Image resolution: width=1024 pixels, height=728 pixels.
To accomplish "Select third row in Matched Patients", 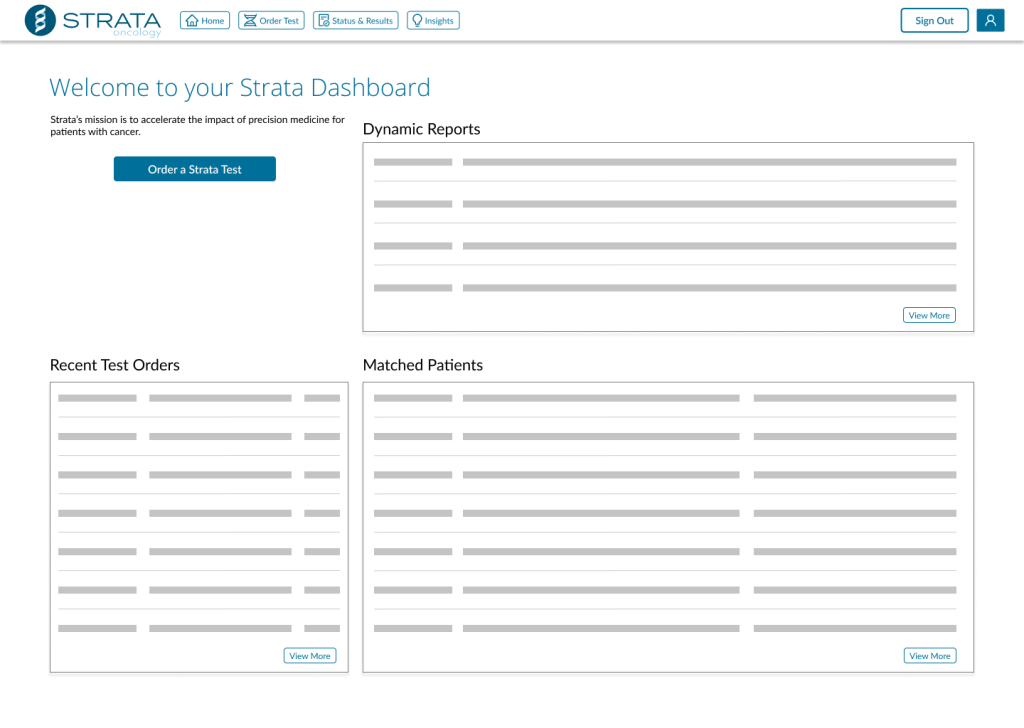I will pyautogui.click(x=665, y=475).
